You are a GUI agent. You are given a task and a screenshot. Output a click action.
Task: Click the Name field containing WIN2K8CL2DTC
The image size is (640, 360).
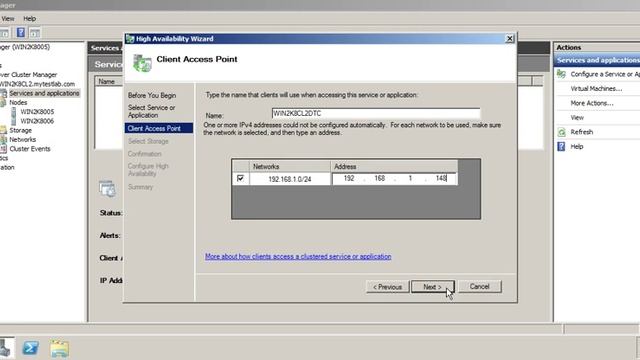(376, 113)
